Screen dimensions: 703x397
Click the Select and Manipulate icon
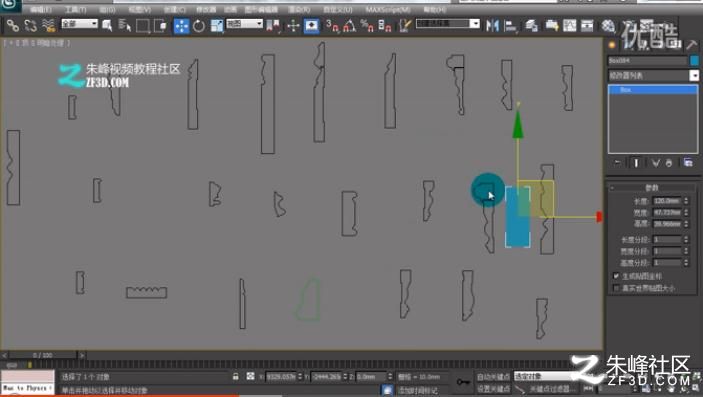point(293,26)
